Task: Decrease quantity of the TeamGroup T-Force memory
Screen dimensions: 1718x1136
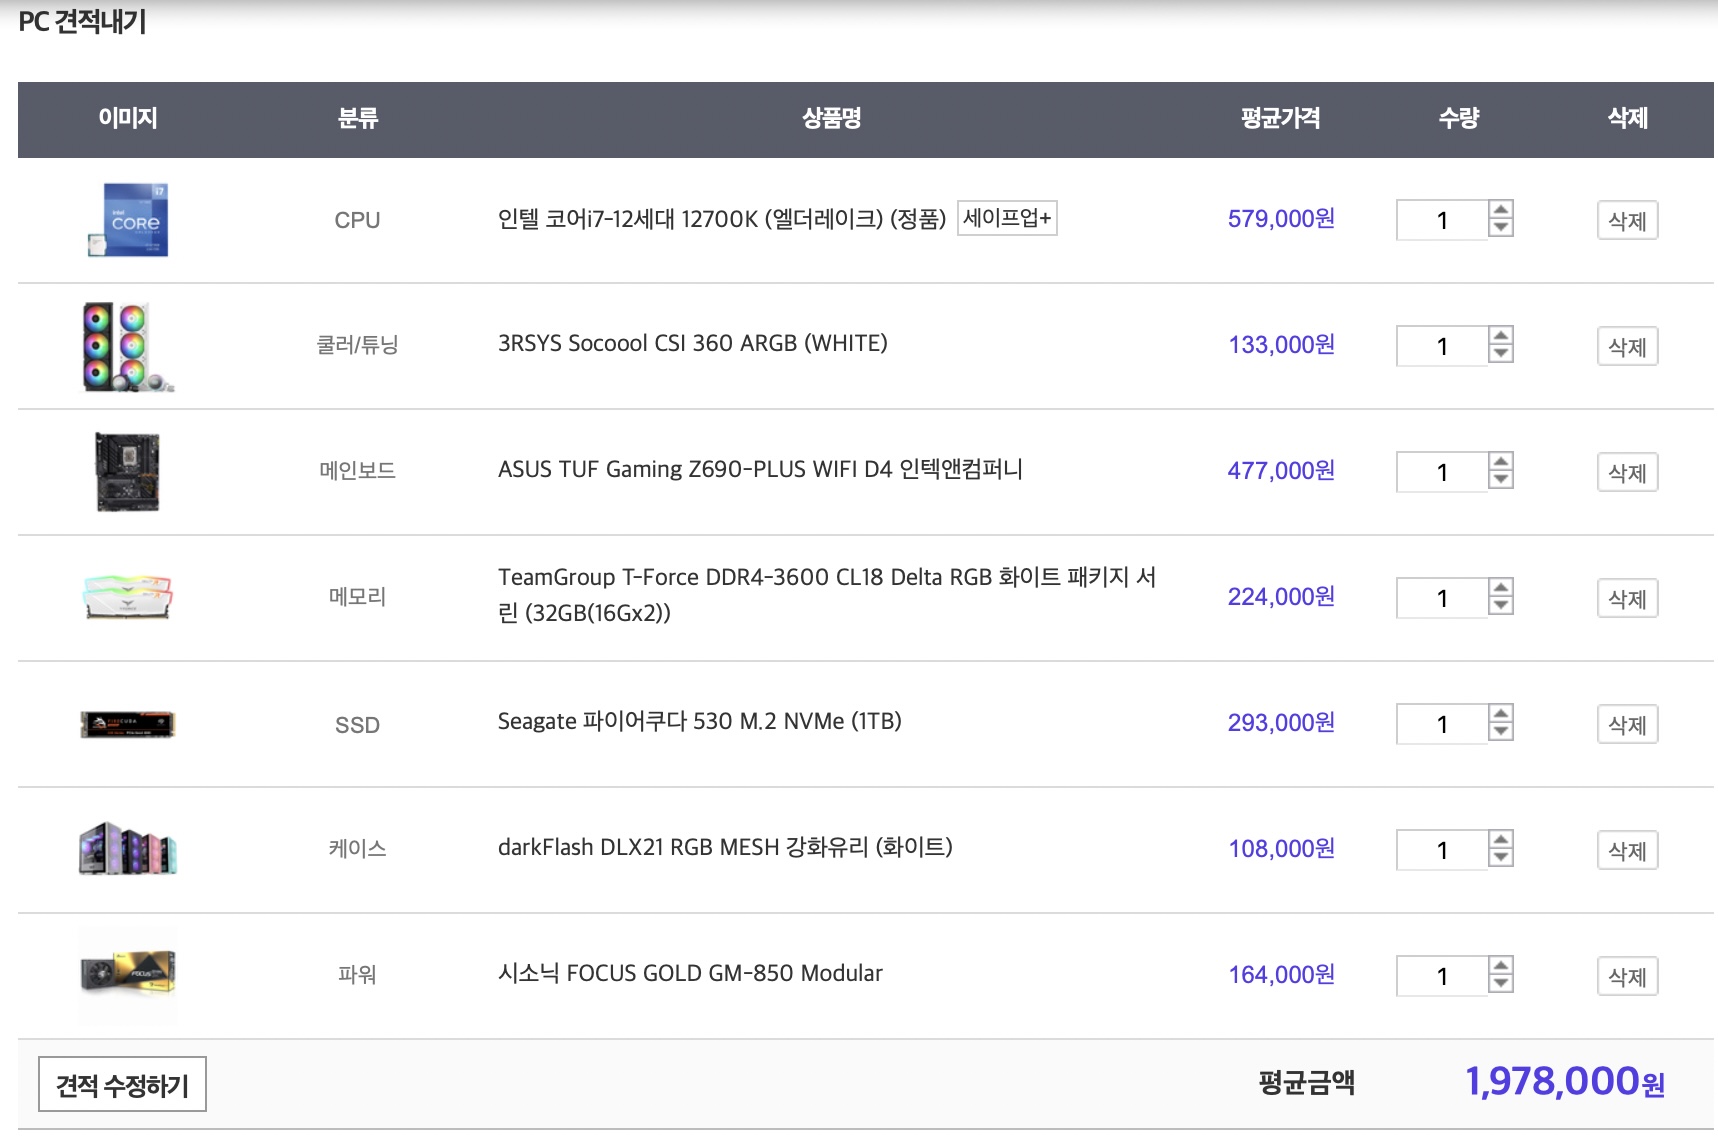Action: click(x=1500, y=607)
